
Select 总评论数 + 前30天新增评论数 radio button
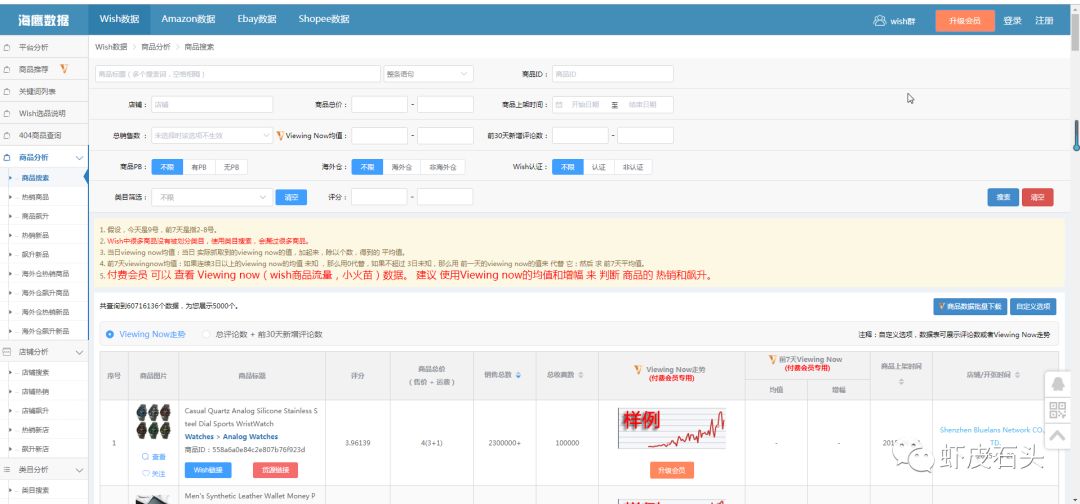206,335
